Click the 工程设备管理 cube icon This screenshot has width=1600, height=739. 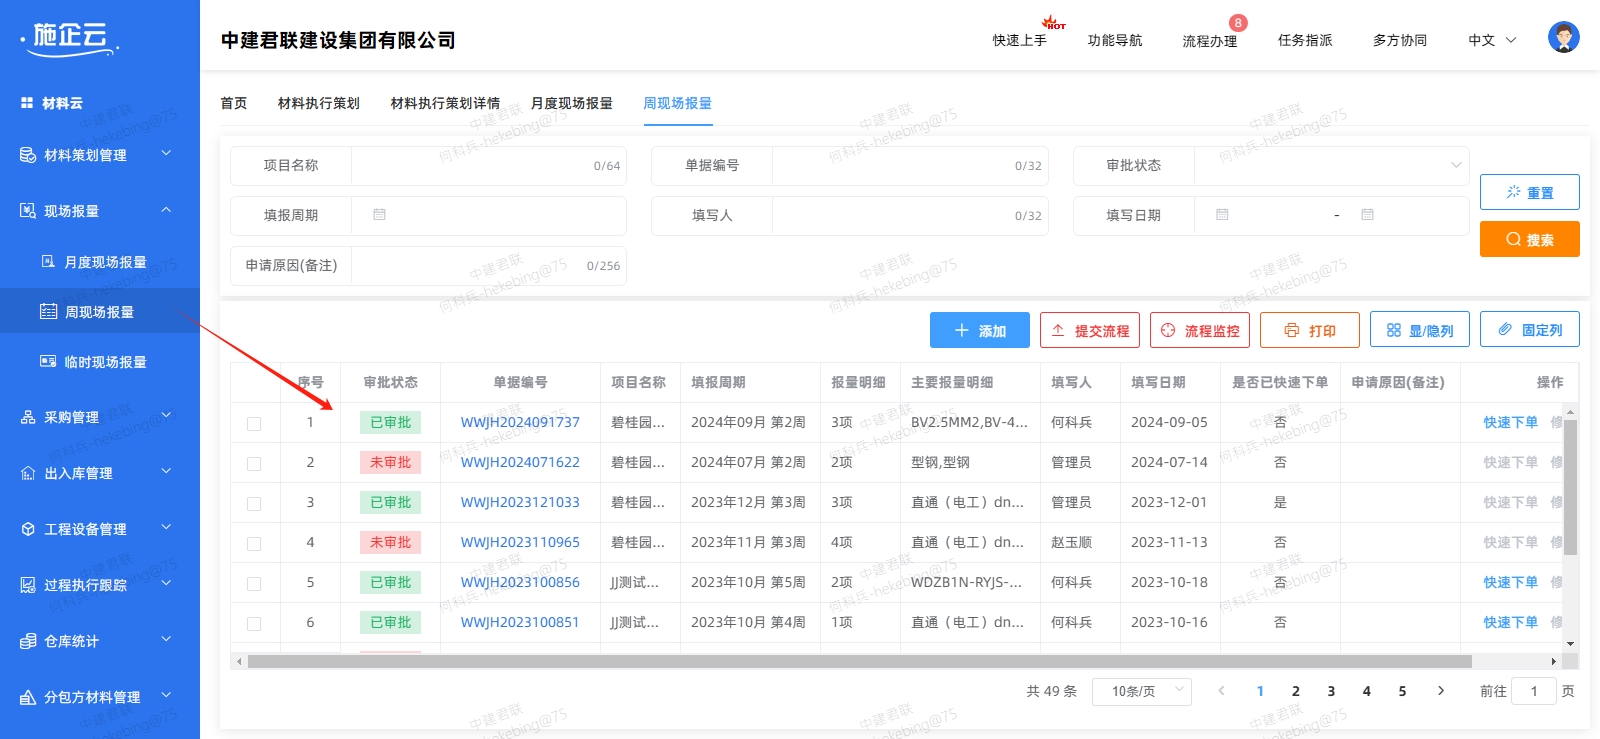click(28, 529)
